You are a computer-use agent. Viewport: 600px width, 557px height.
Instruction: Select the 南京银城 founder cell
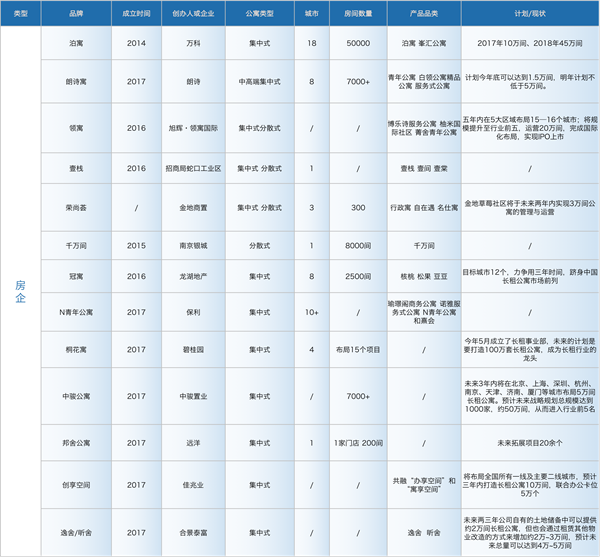click(199, 245)
